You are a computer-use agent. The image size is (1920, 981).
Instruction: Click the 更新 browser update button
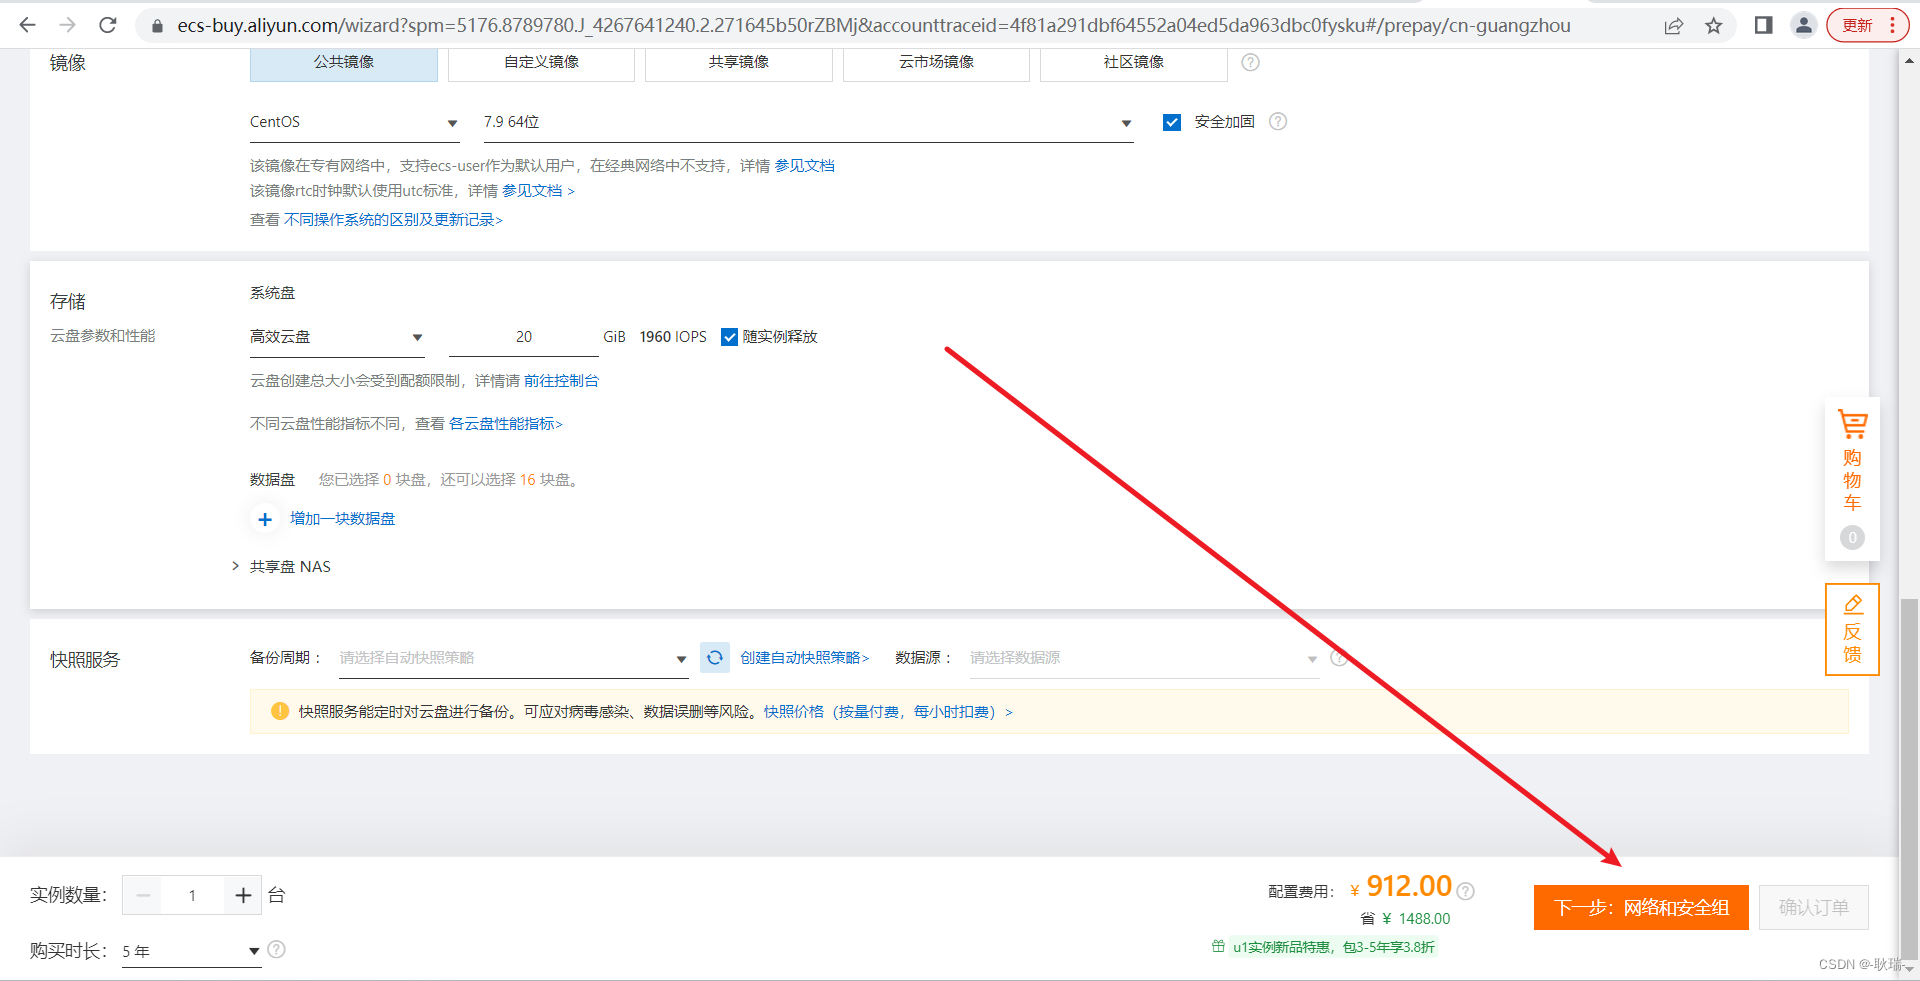(1868, 25)
